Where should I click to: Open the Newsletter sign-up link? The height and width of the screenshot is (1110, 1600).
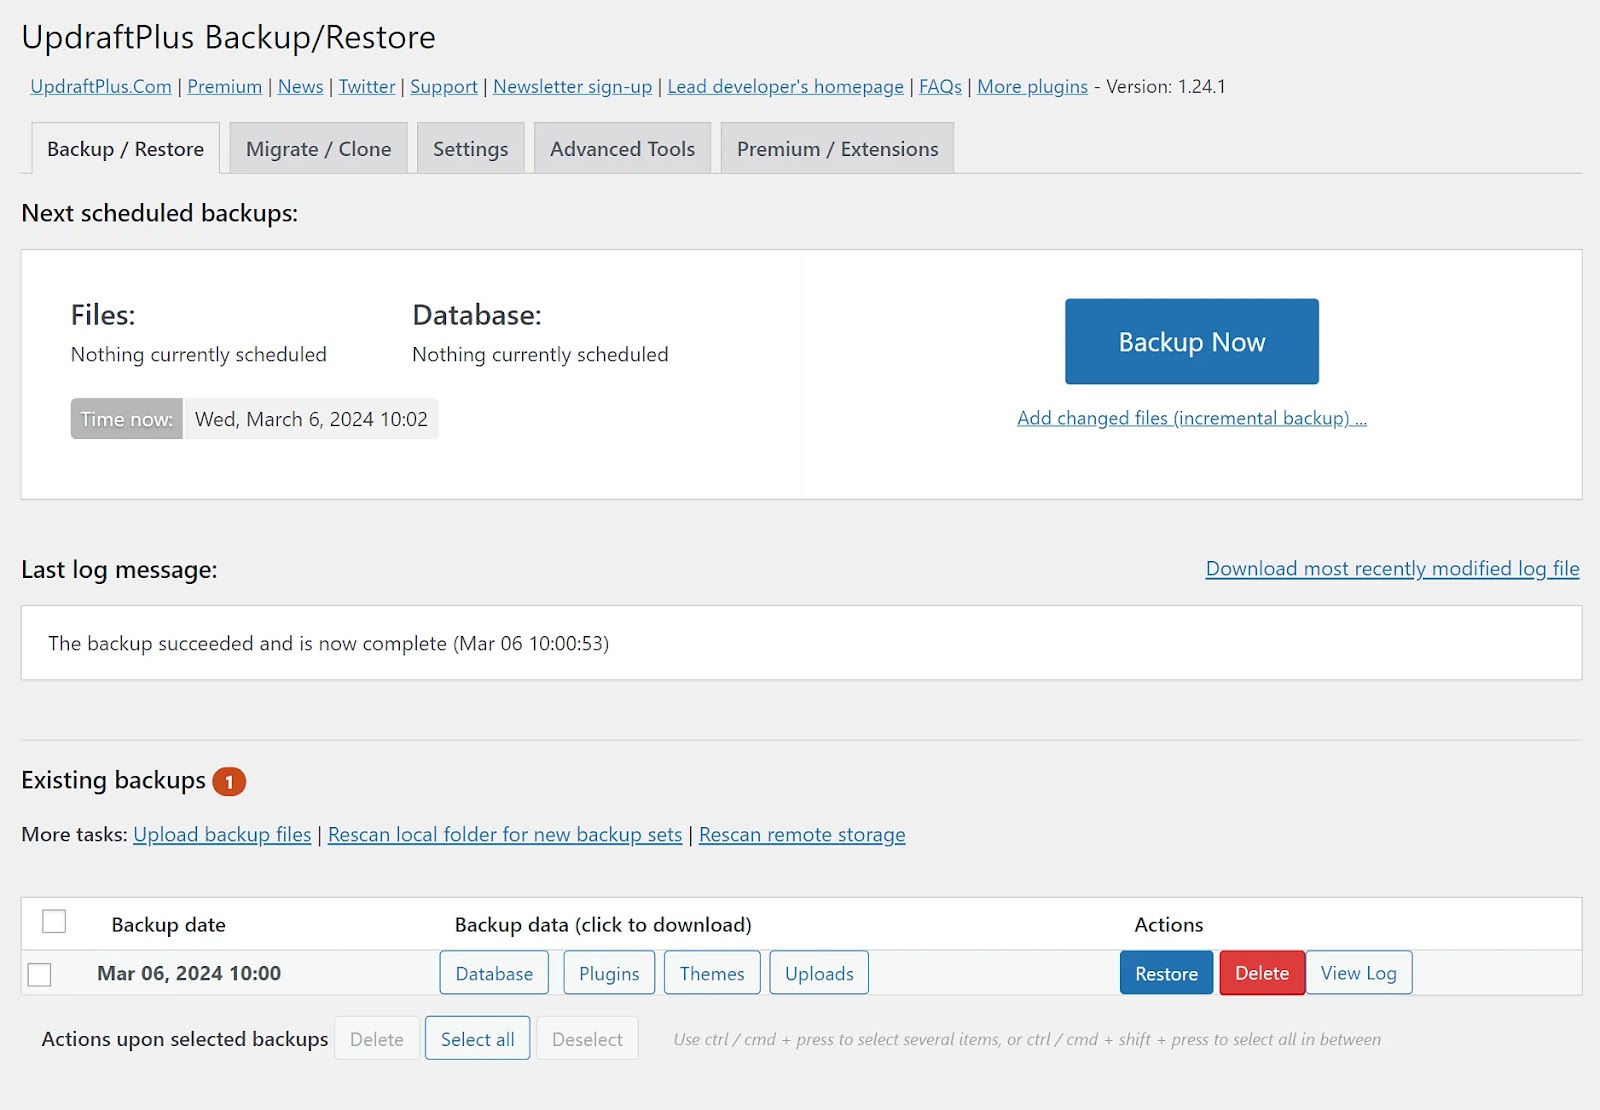point(571,87)
